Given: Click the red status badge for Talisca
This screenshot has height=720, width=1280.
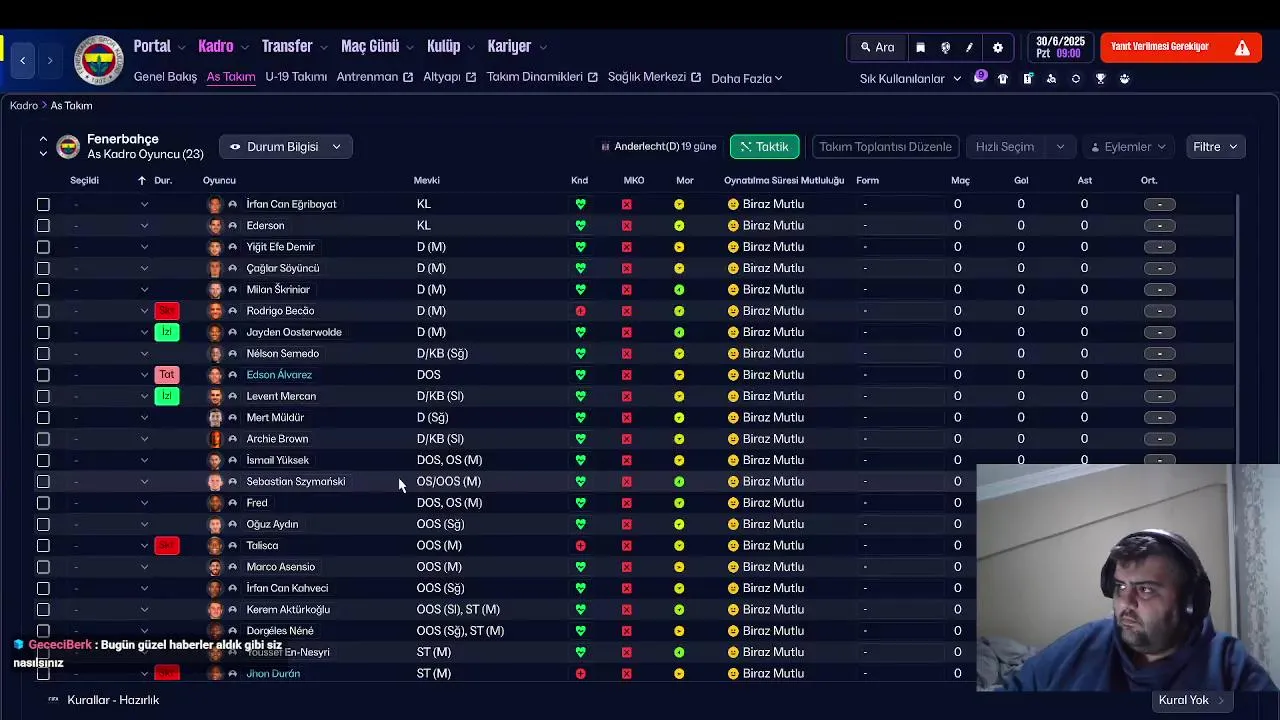Looking at the screenshot, I should point(167,545).
